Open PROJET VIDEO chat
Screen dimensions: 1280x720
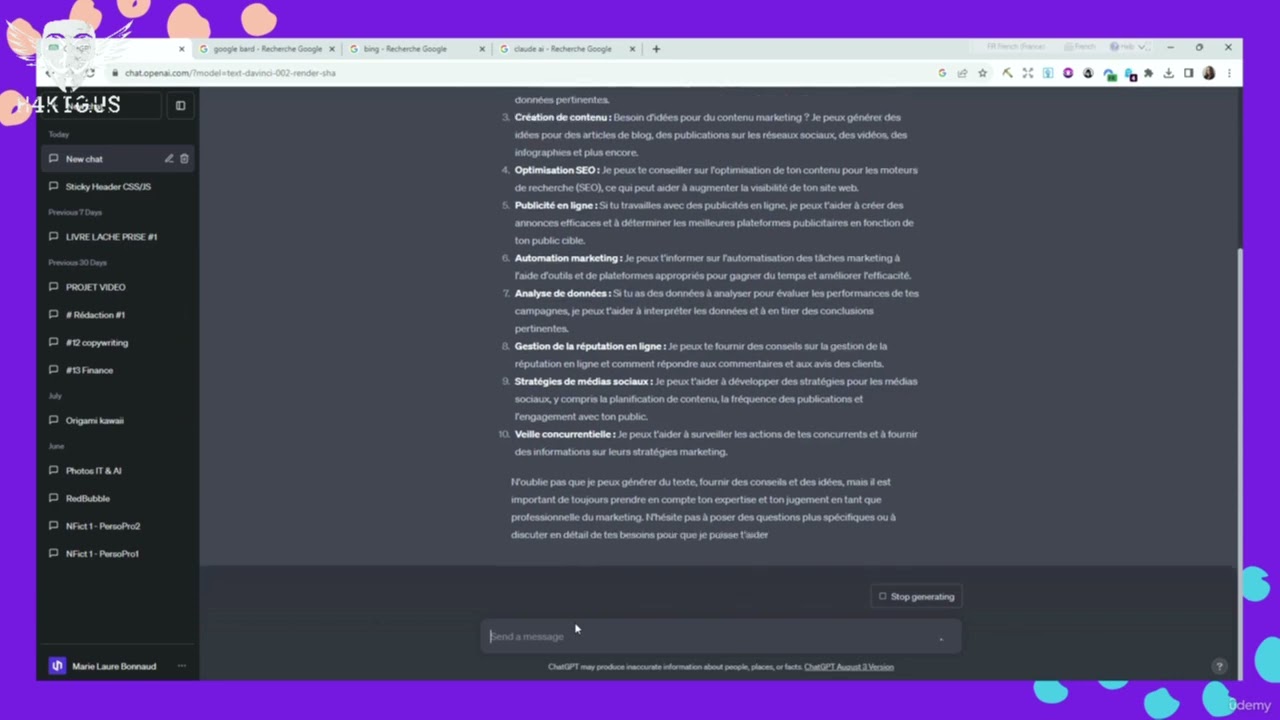(x=118, y=287)
